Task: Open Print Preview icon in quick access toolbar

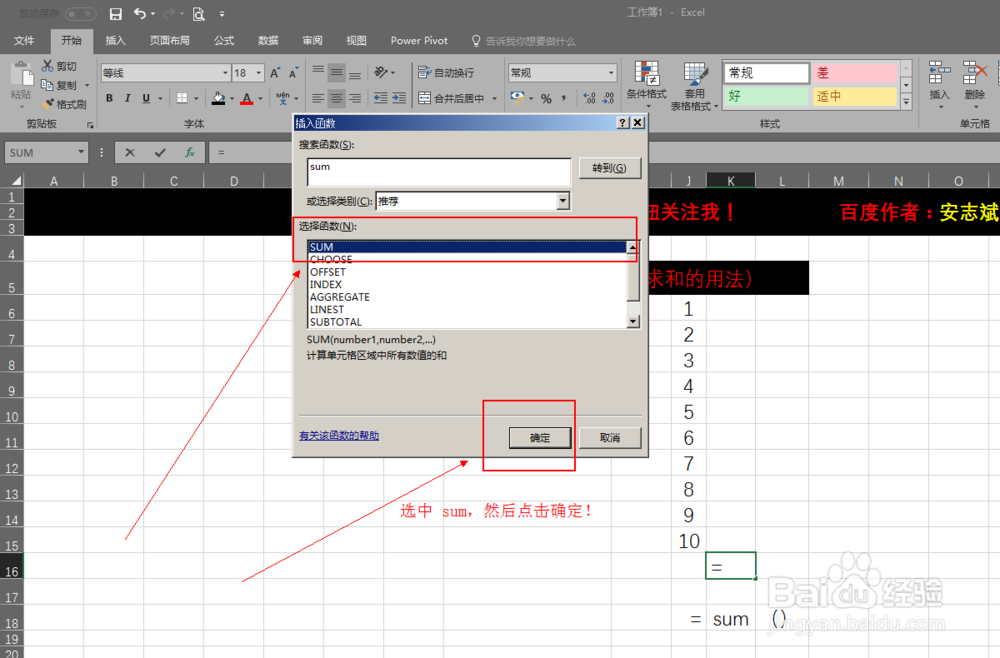Action: [x=199, y=14]
